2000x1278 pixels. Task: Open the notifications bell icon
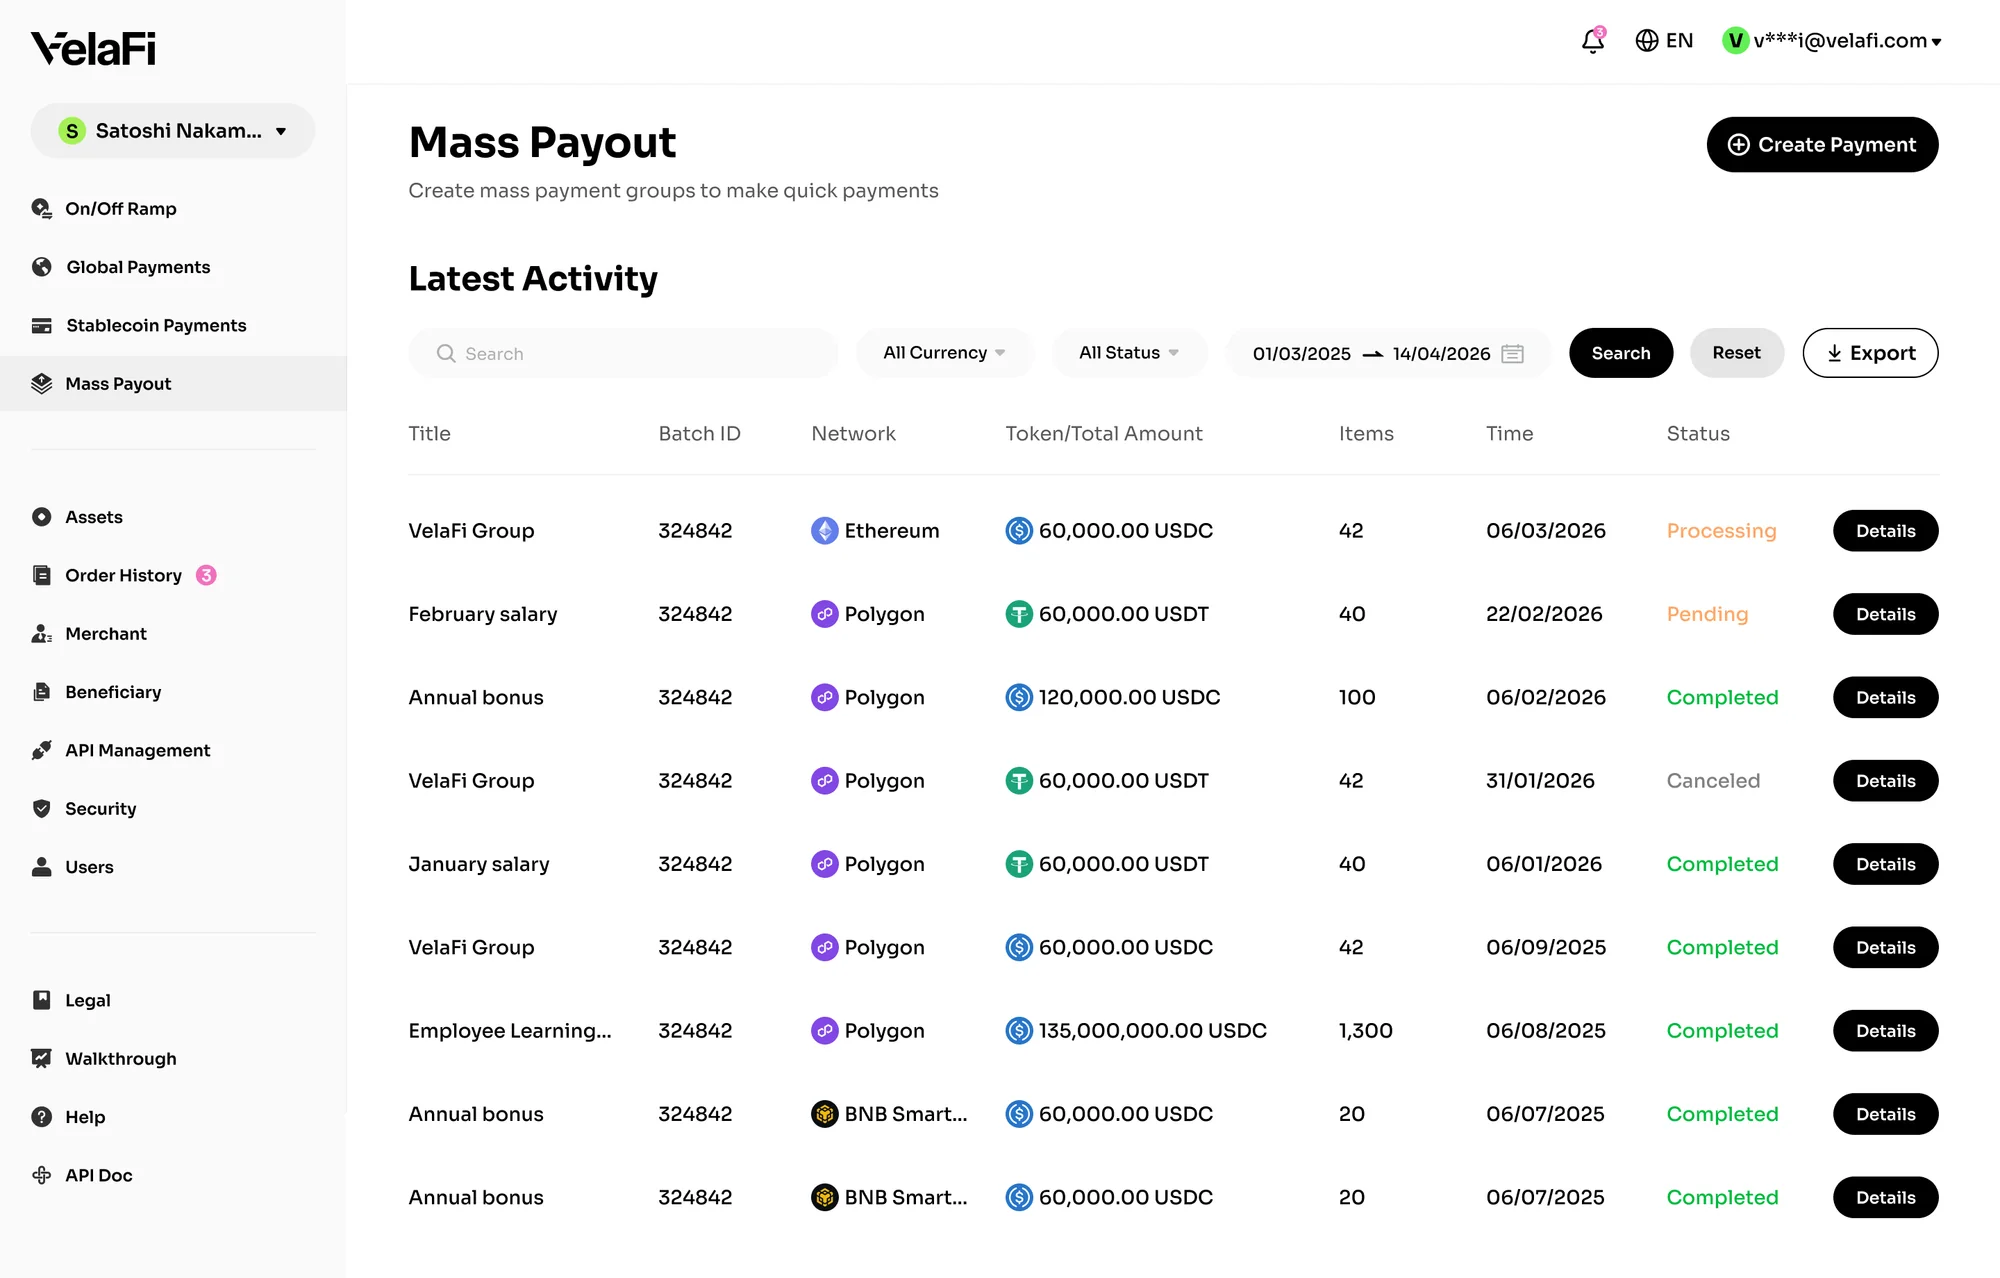pyautogui.click(x=1592, y=41)
